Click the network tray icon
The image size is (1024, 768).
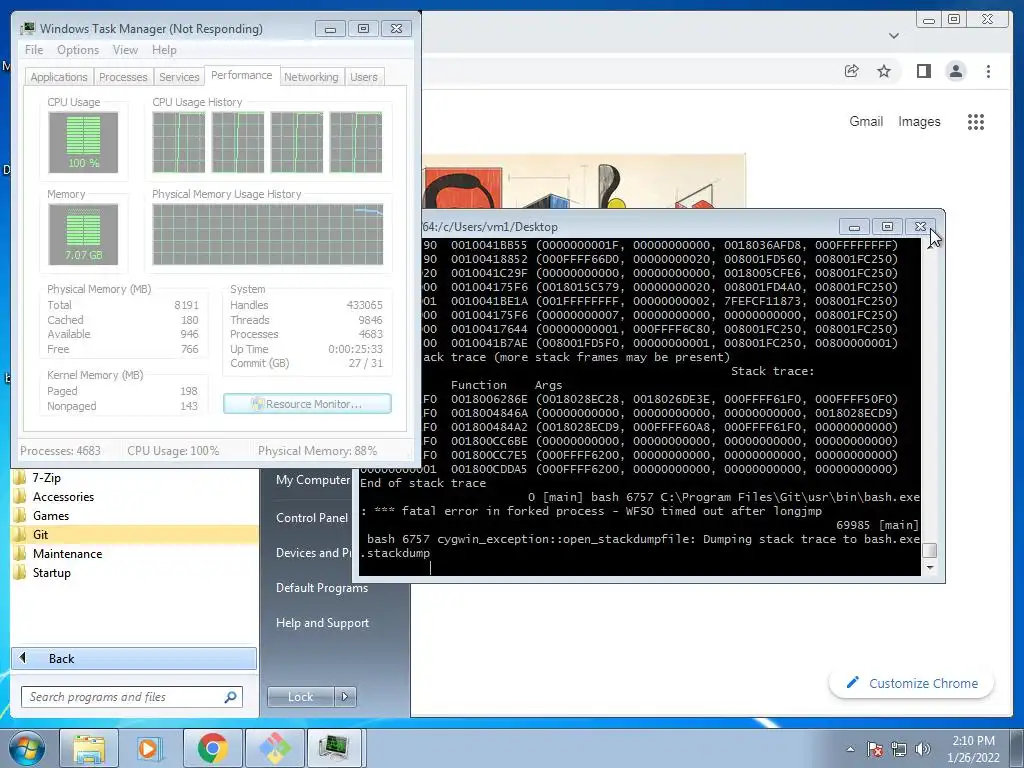899,749
